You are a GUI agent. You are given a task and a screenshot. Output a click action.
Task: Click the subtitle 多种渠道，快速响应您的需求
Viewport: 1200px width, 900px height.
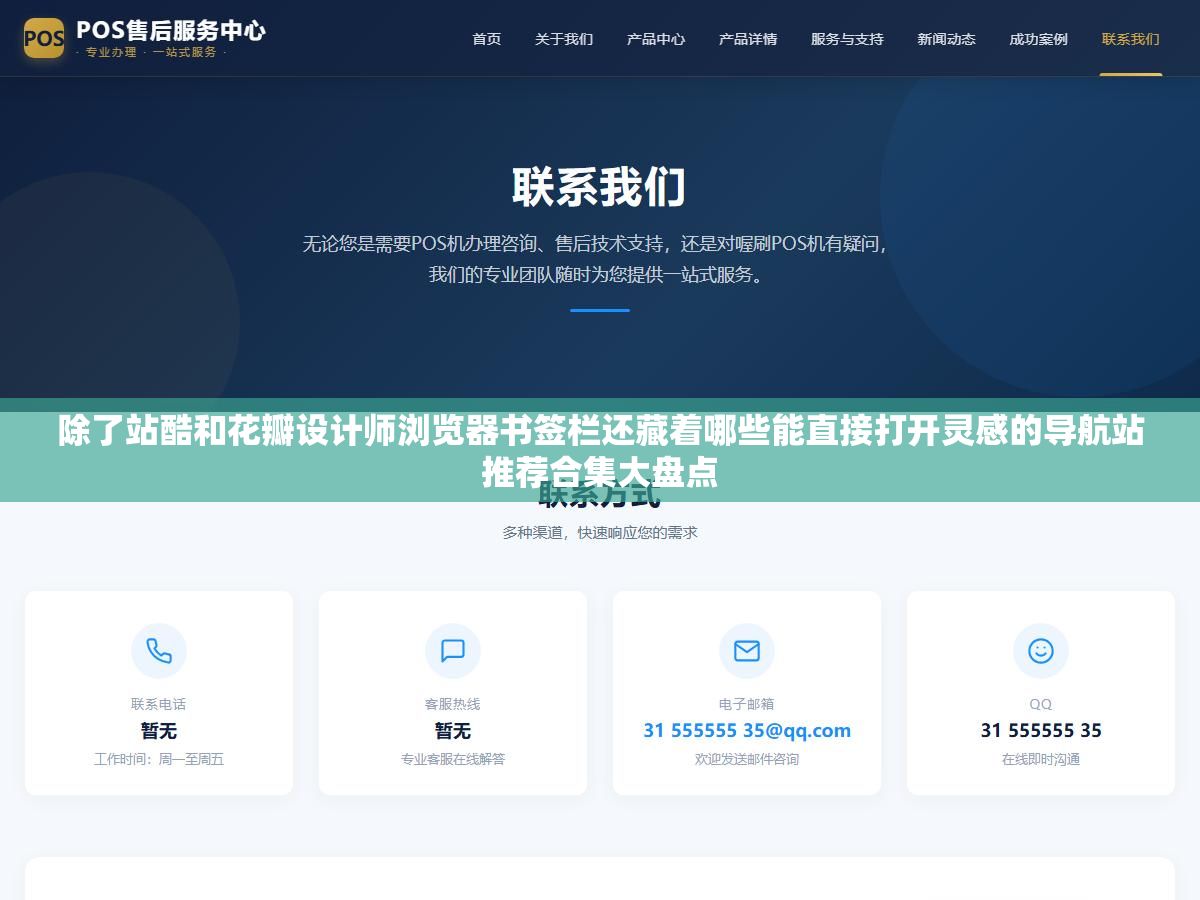[600, 533]
